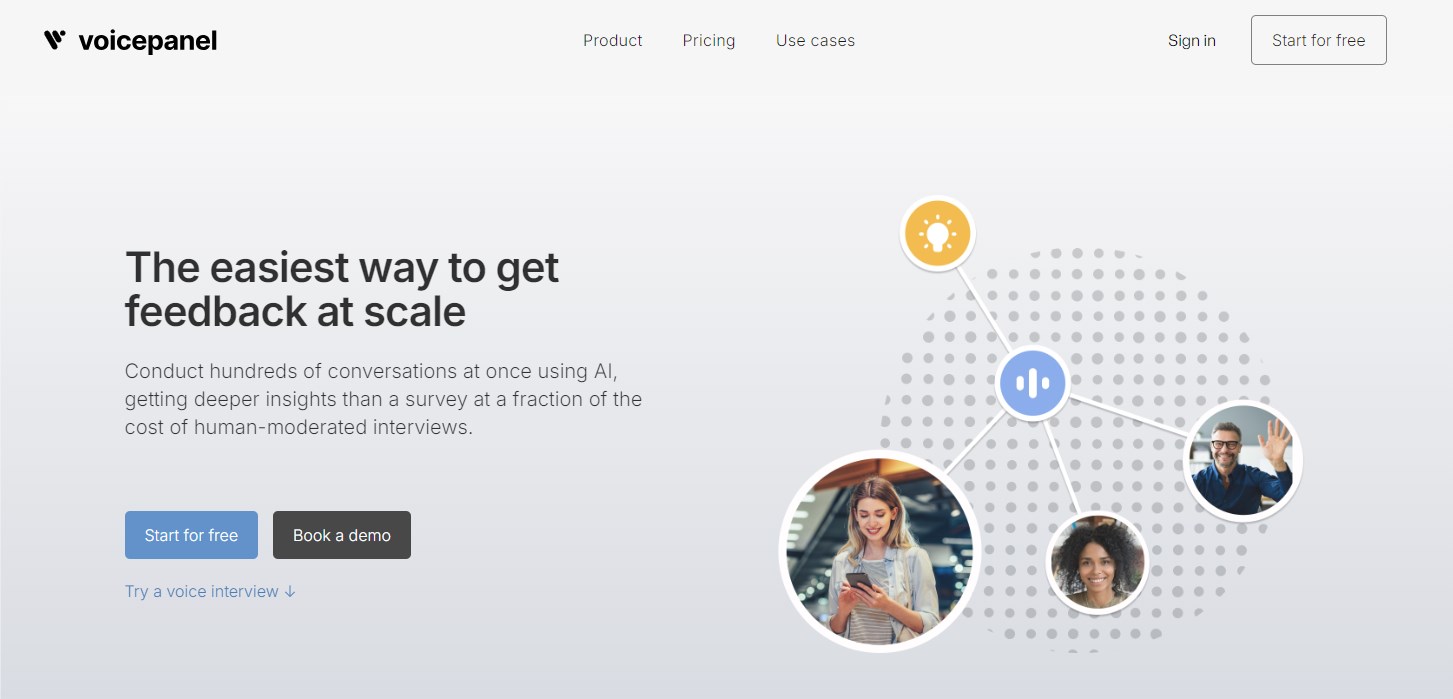Select the photo of the waving man
Image resolution: width=1453 pixels, height=699 pixels.
1242,460
